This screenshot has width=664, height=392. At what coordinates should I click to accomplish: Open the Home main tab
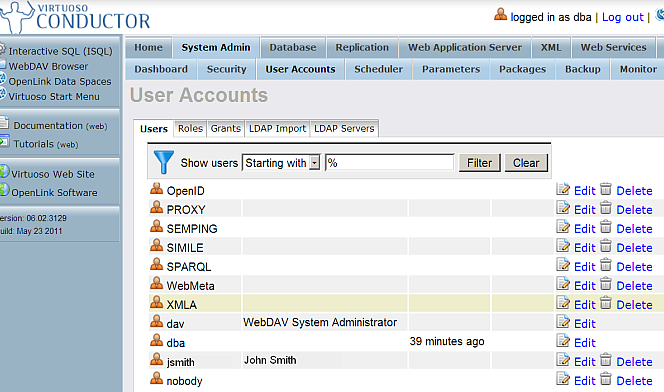(x=148, y=47)
